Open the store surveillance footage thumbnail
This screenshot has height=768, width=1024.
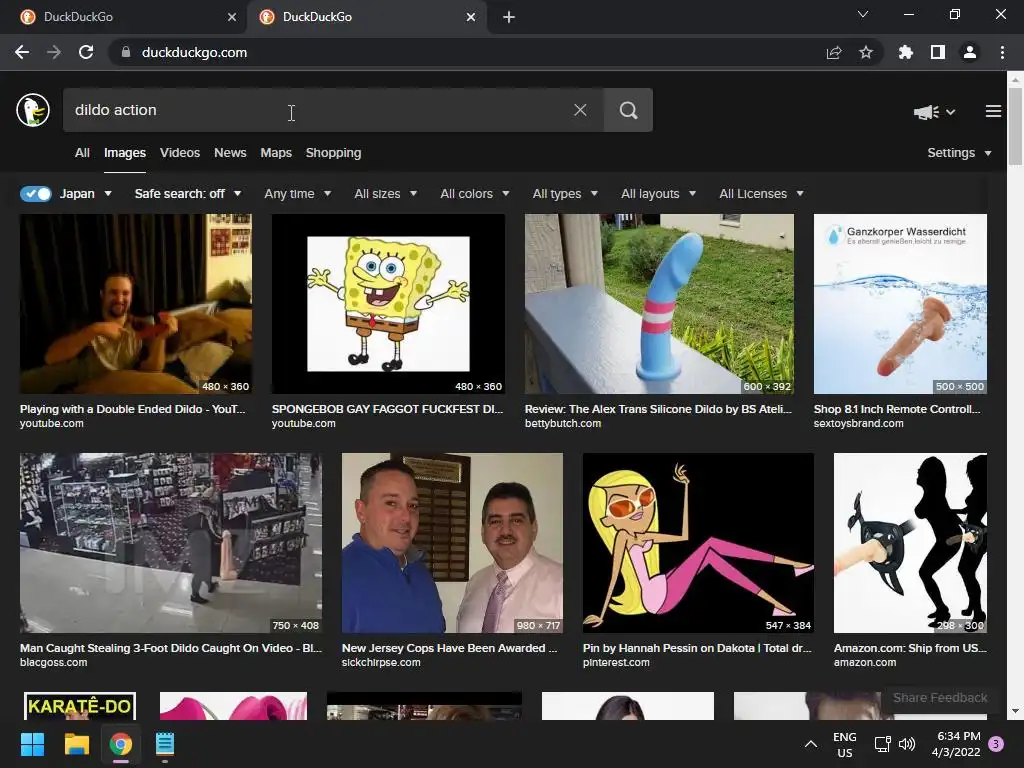170,543
